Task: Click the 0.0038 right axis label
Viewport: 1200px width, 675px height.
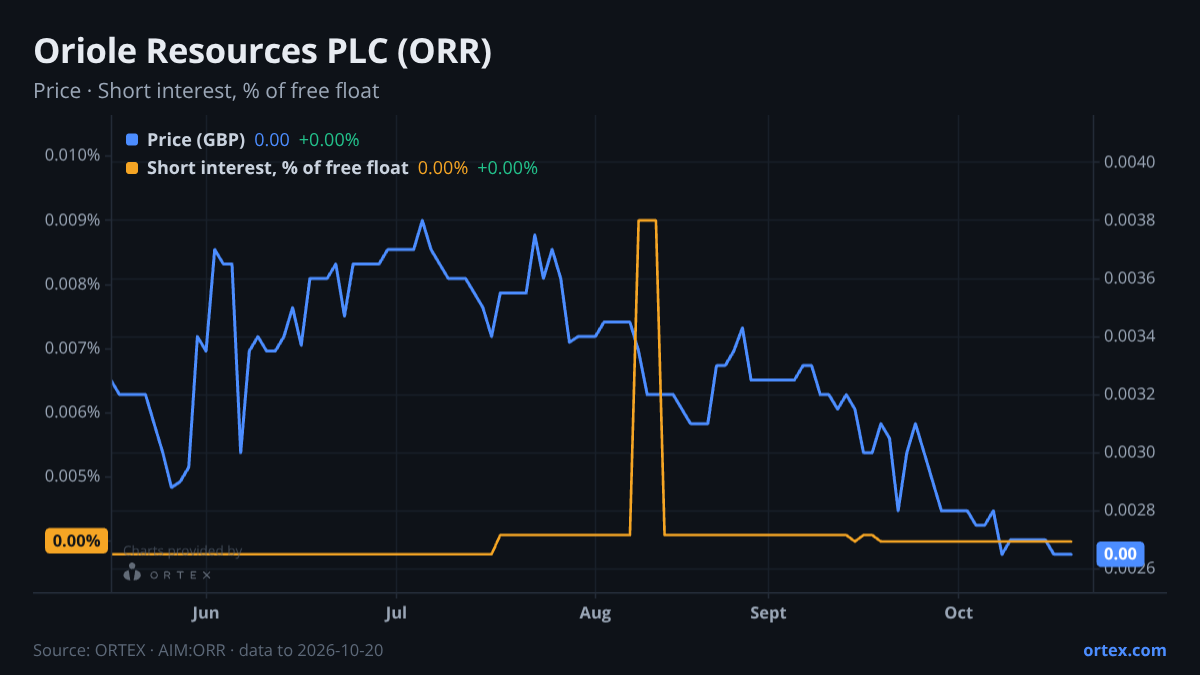Action: pos(1130,220)
